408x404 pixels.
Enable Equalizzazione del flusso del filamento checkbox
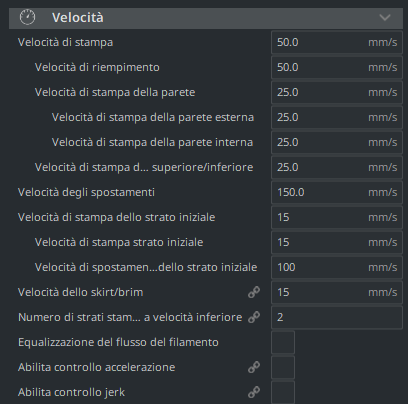click(x=283, y=342)
